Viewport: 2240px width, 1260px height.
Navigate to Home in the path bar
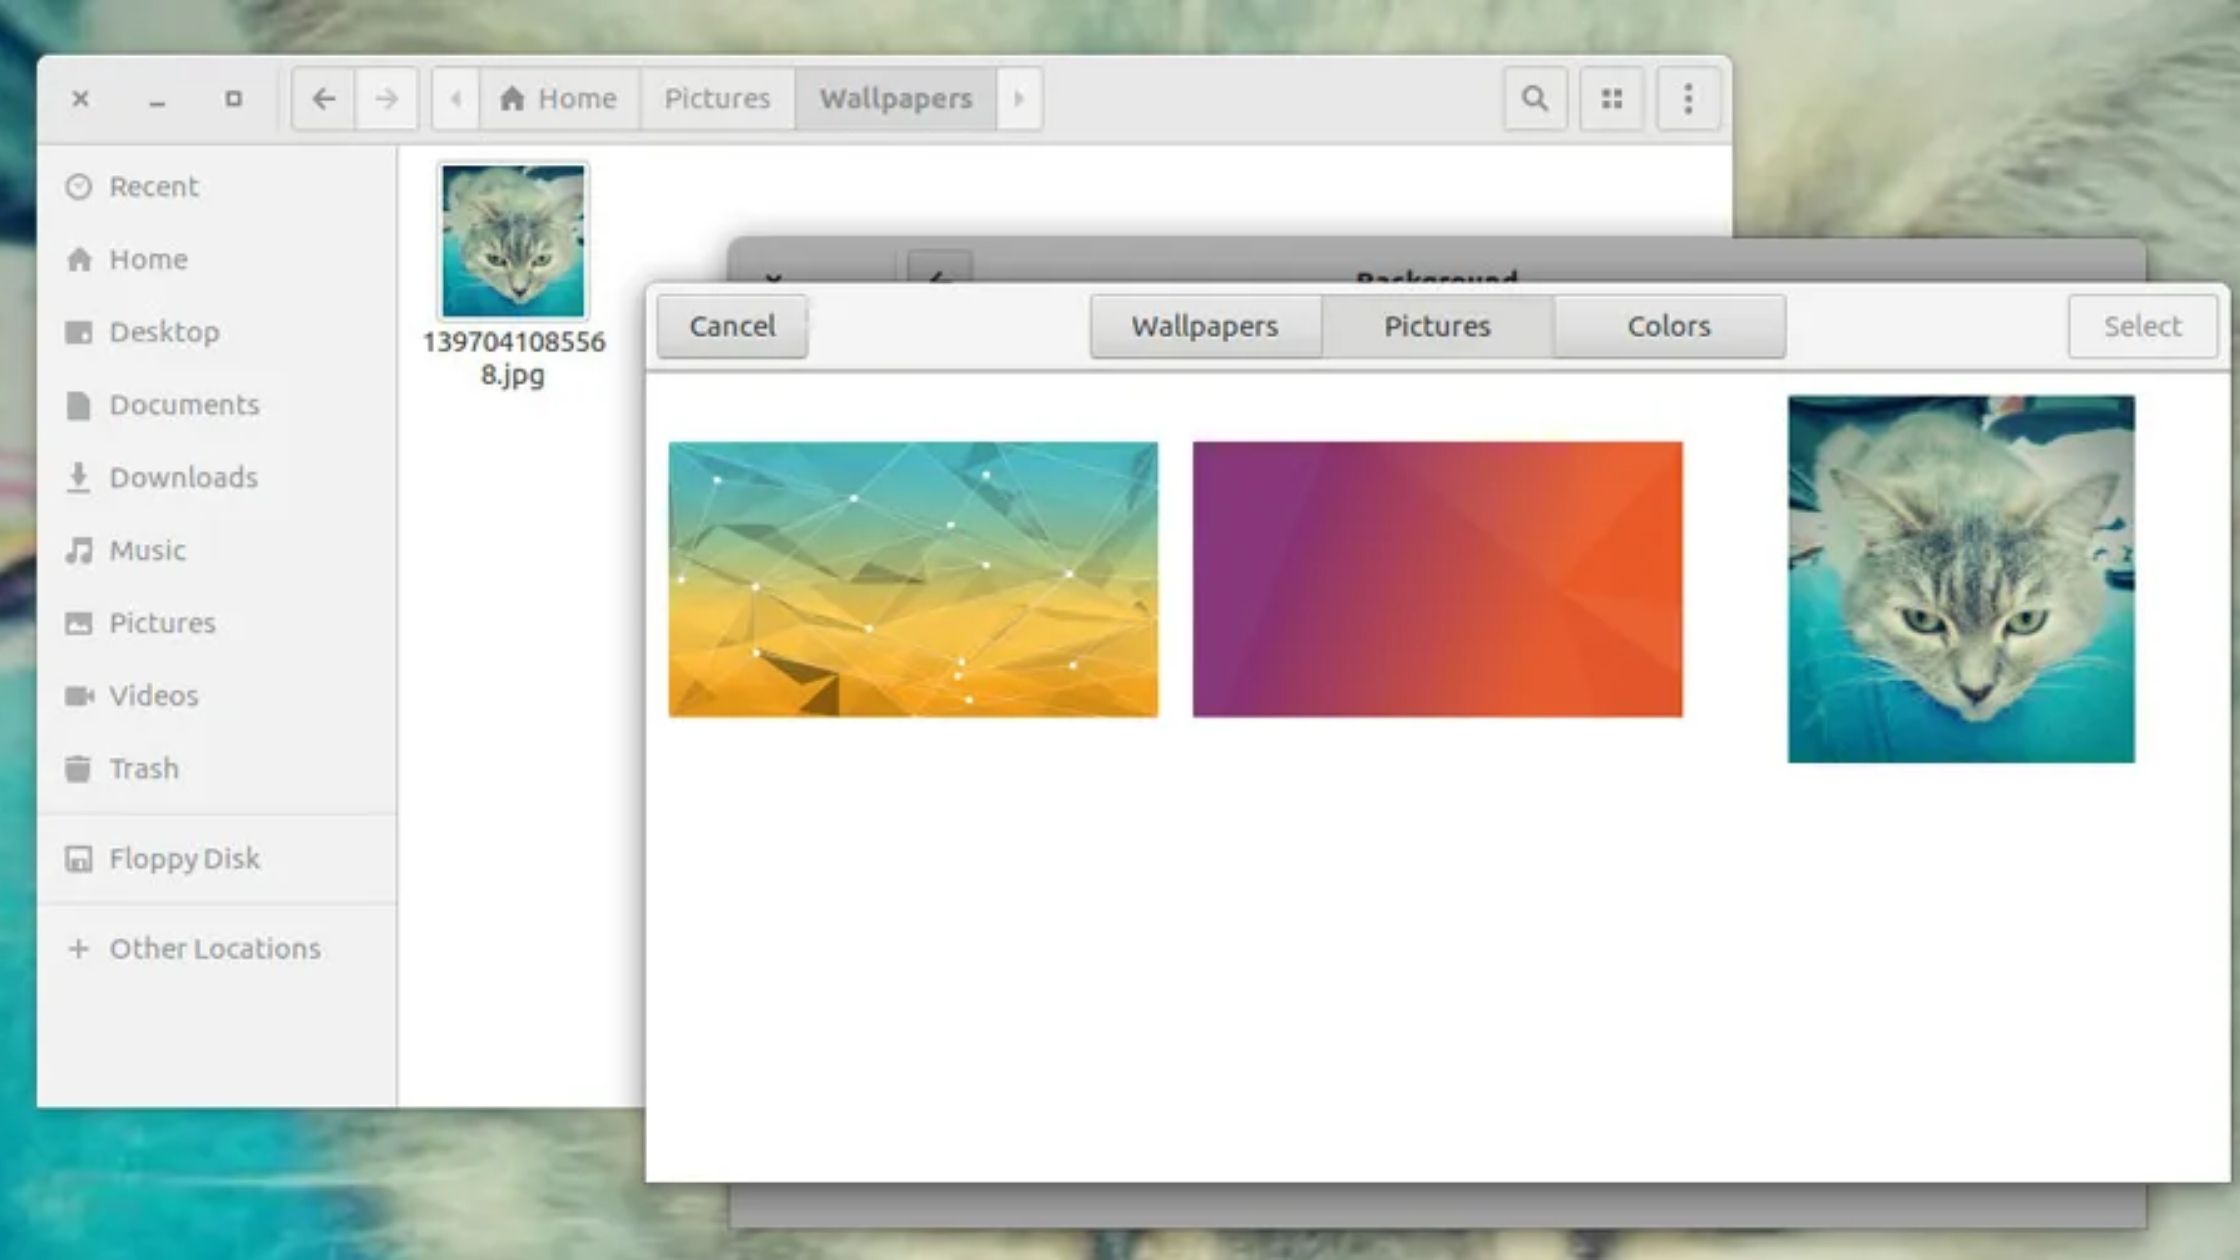(559, 99)
